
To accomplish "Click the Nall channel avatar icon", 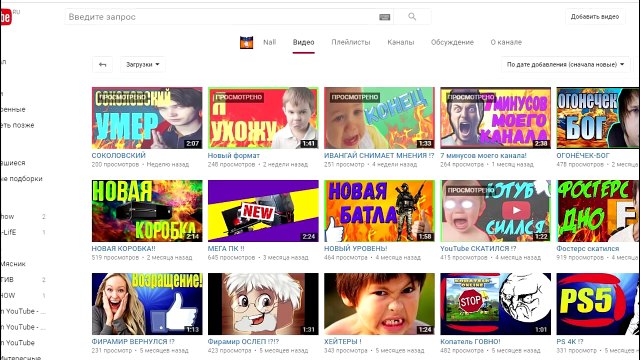I will click(x=247, y=42).
